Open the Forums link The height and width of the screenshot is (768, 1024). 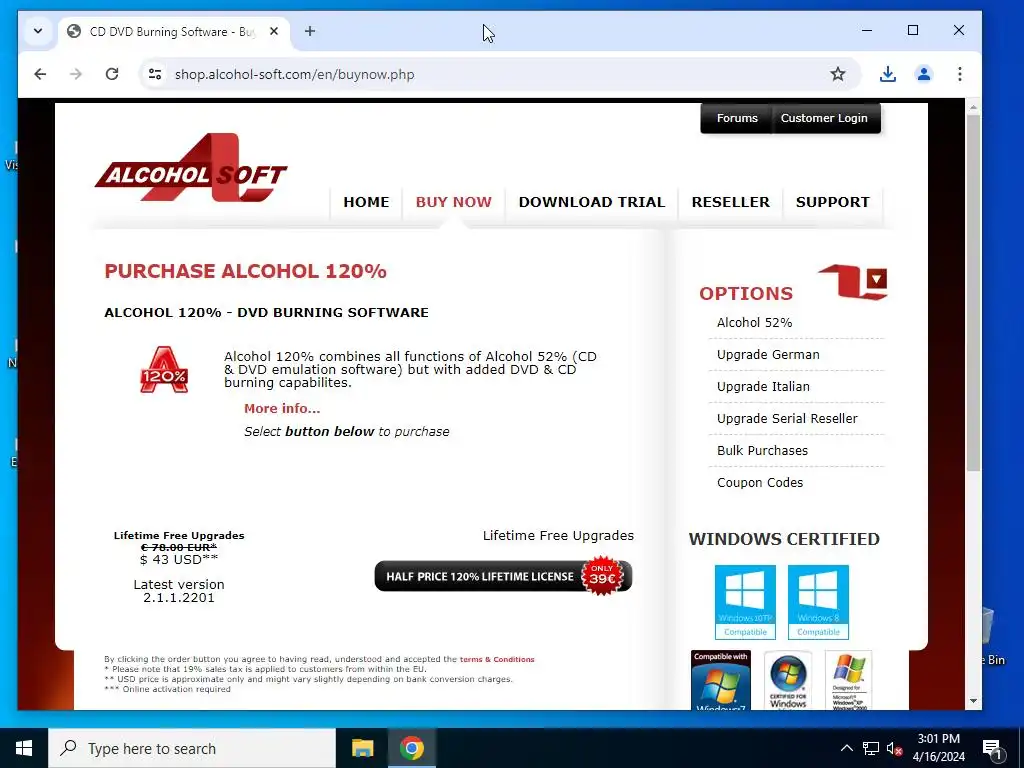[x=737, y=118]
